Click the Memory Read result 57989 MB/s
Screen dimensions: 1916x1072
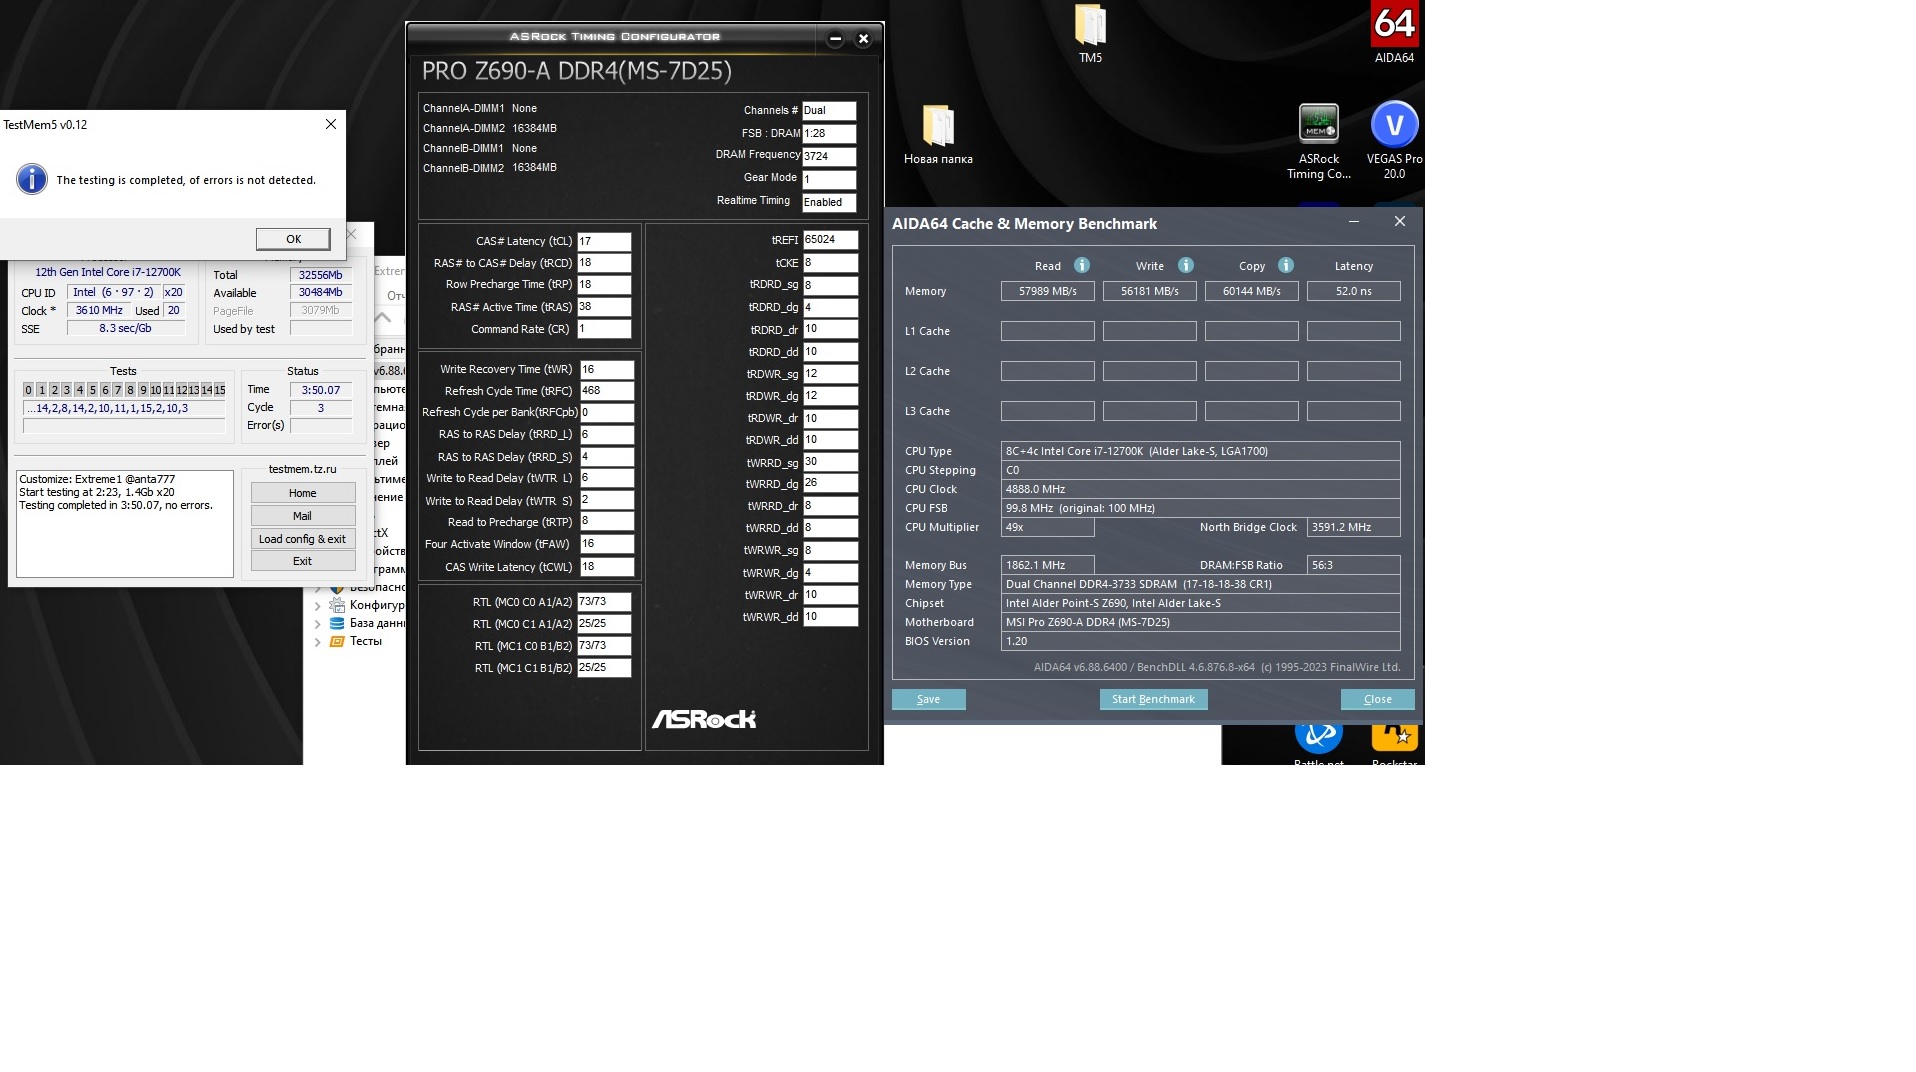click(x=1048, y=291)
